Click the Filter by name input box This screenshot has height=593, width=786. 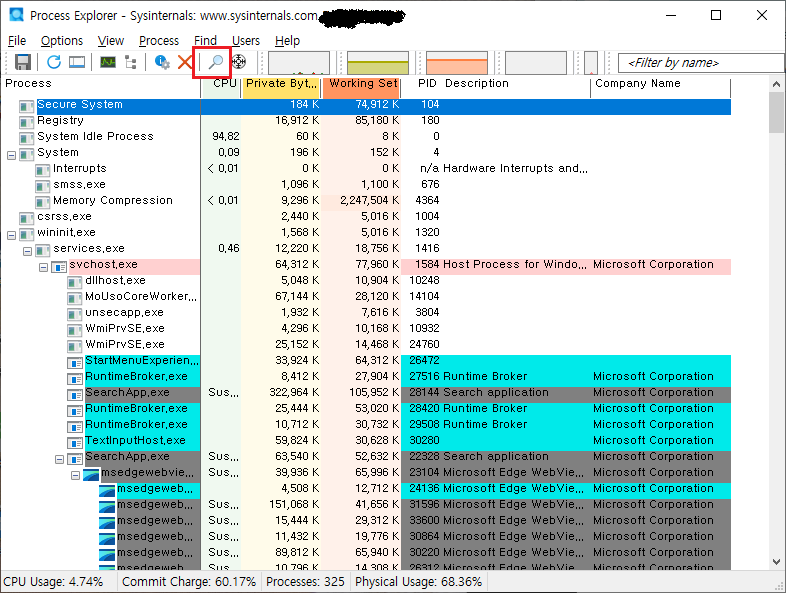pyautogui.click(x=701, y=63)
